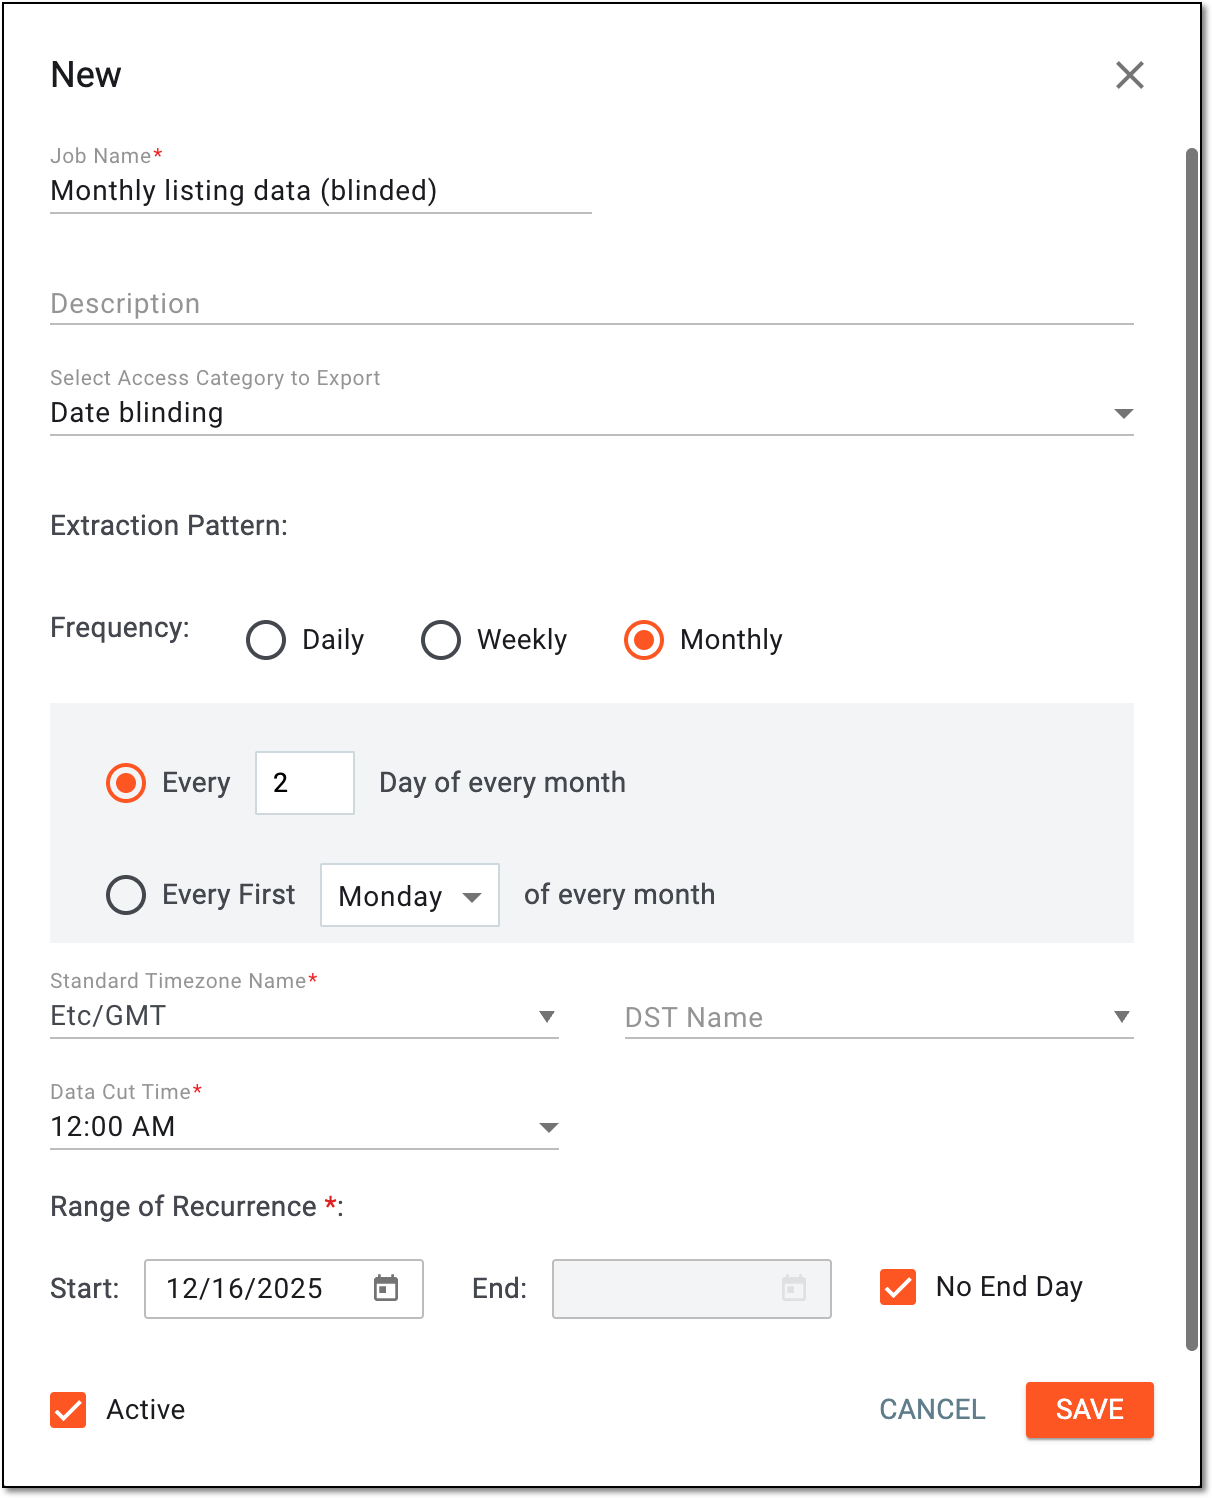
Task: Open the Data Cut Time dropdown
Action: tap(304, 1127)
